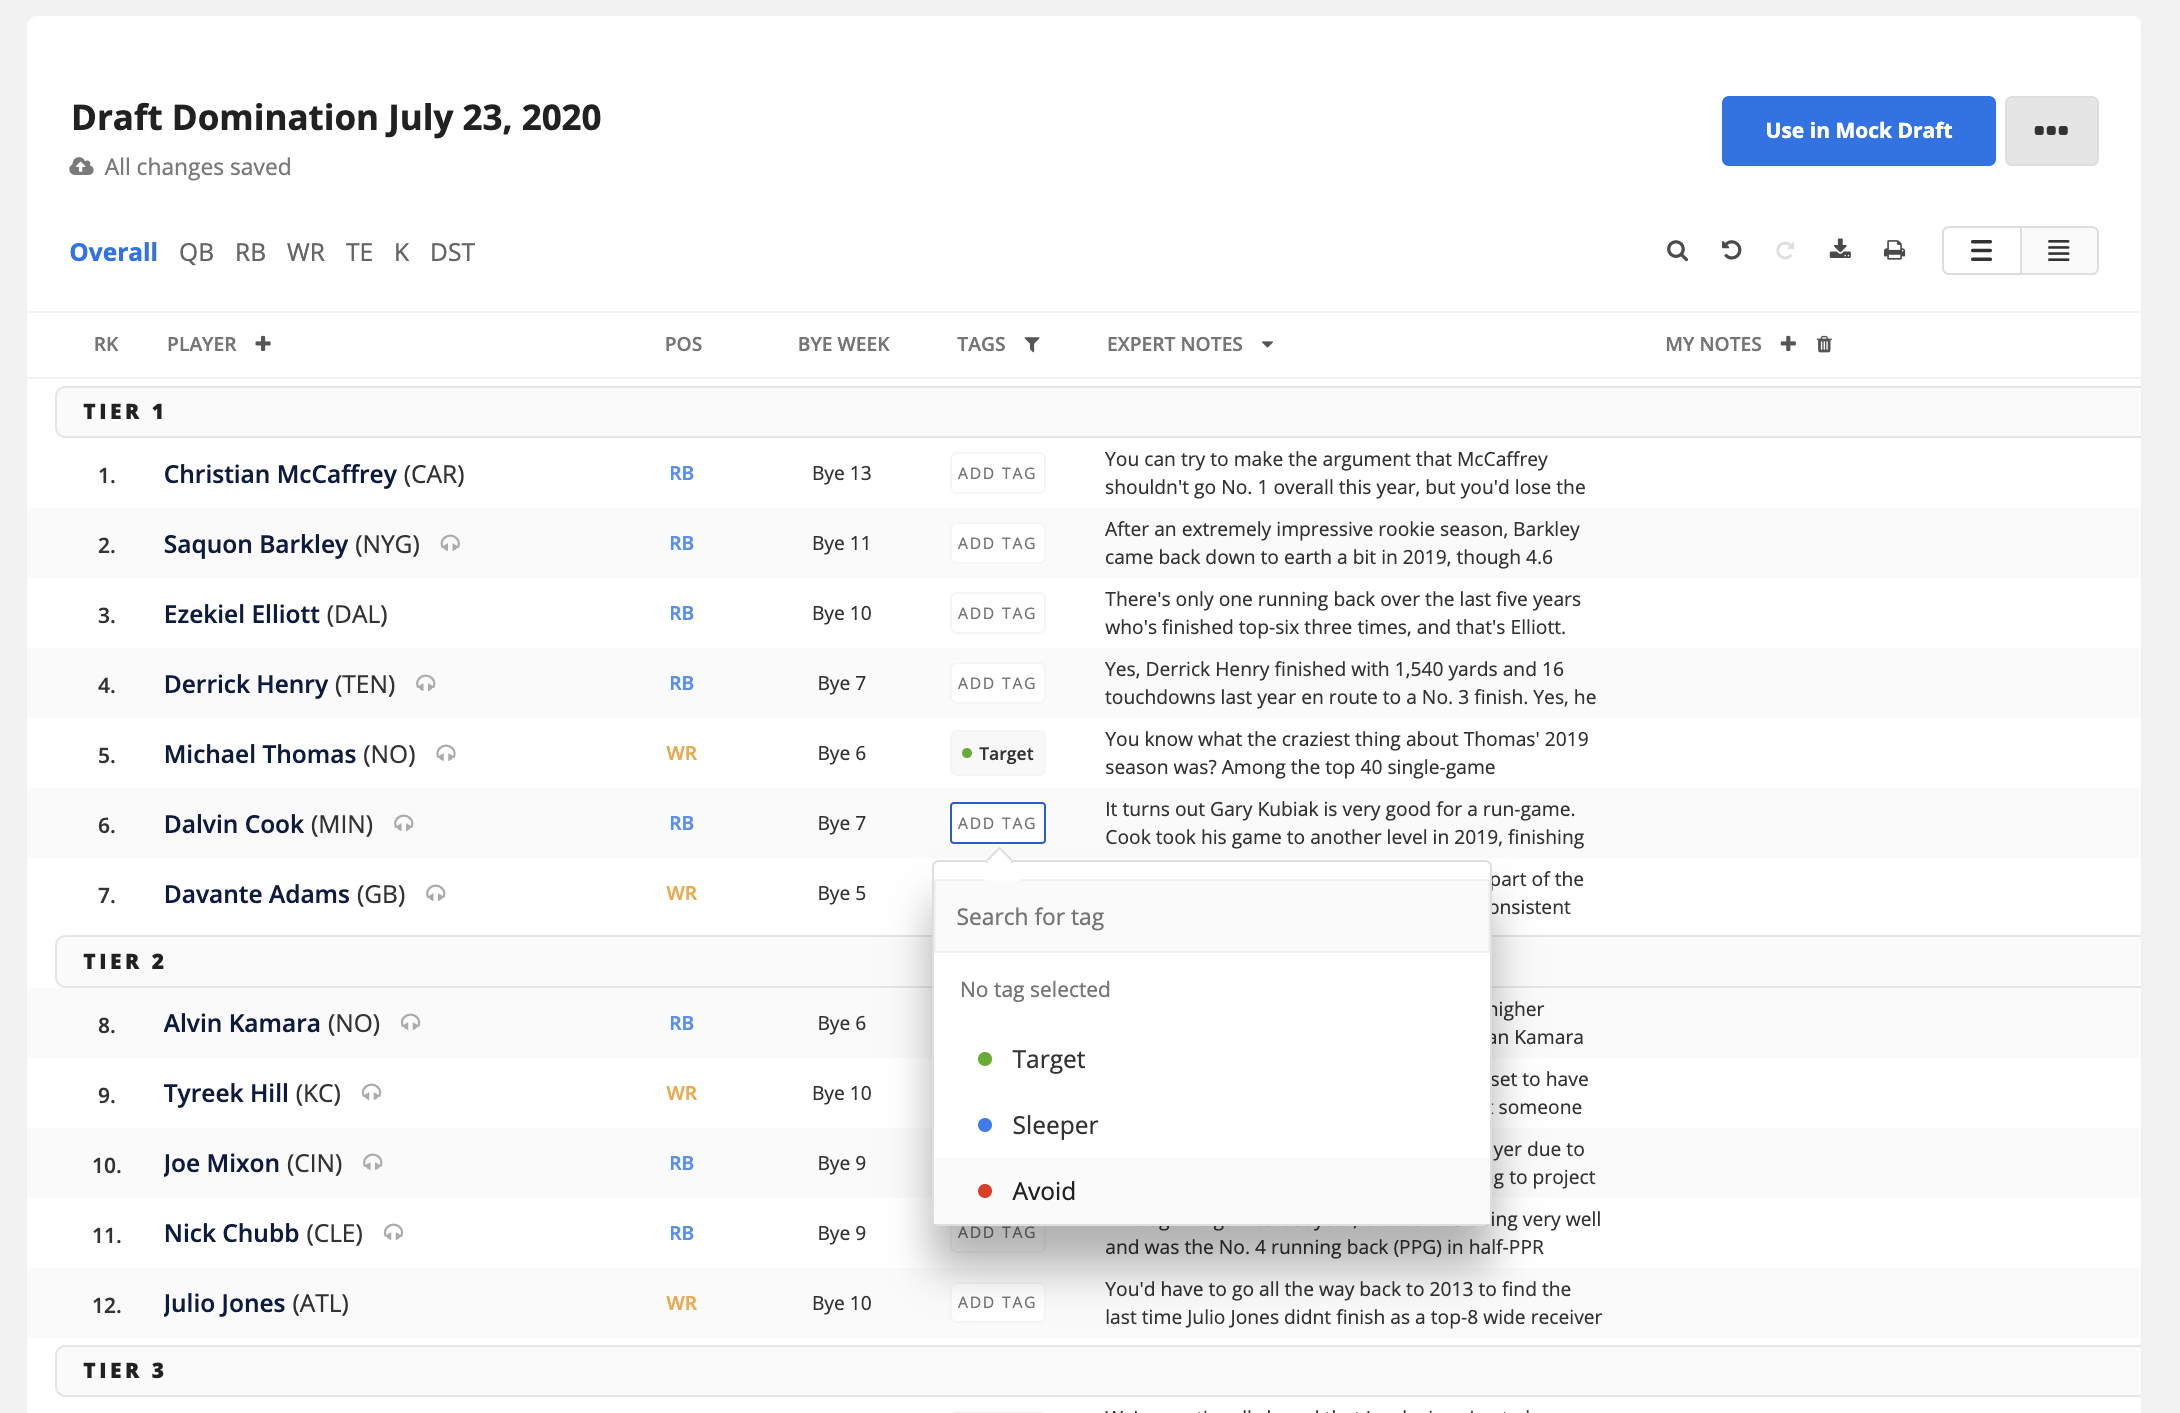This screenshot has height=1413, width=2180.
Task: Click the add player icon next to PLAYER
Action: [265, 343]
